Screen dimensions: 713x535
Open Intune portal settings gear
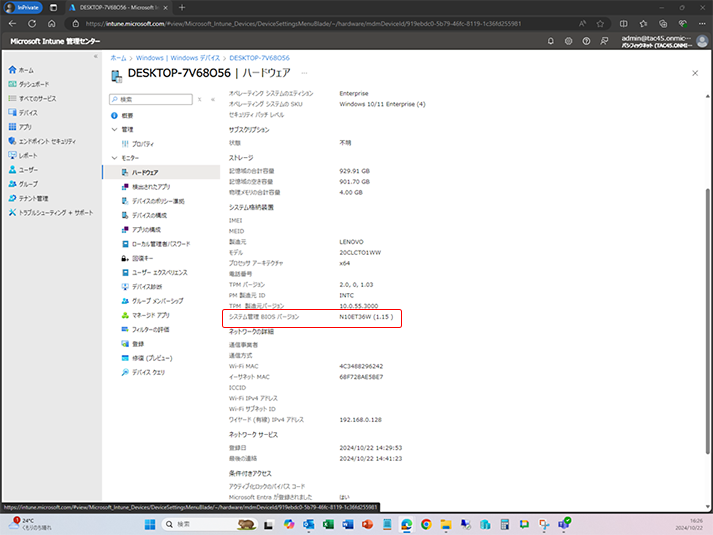coord(568,41)
